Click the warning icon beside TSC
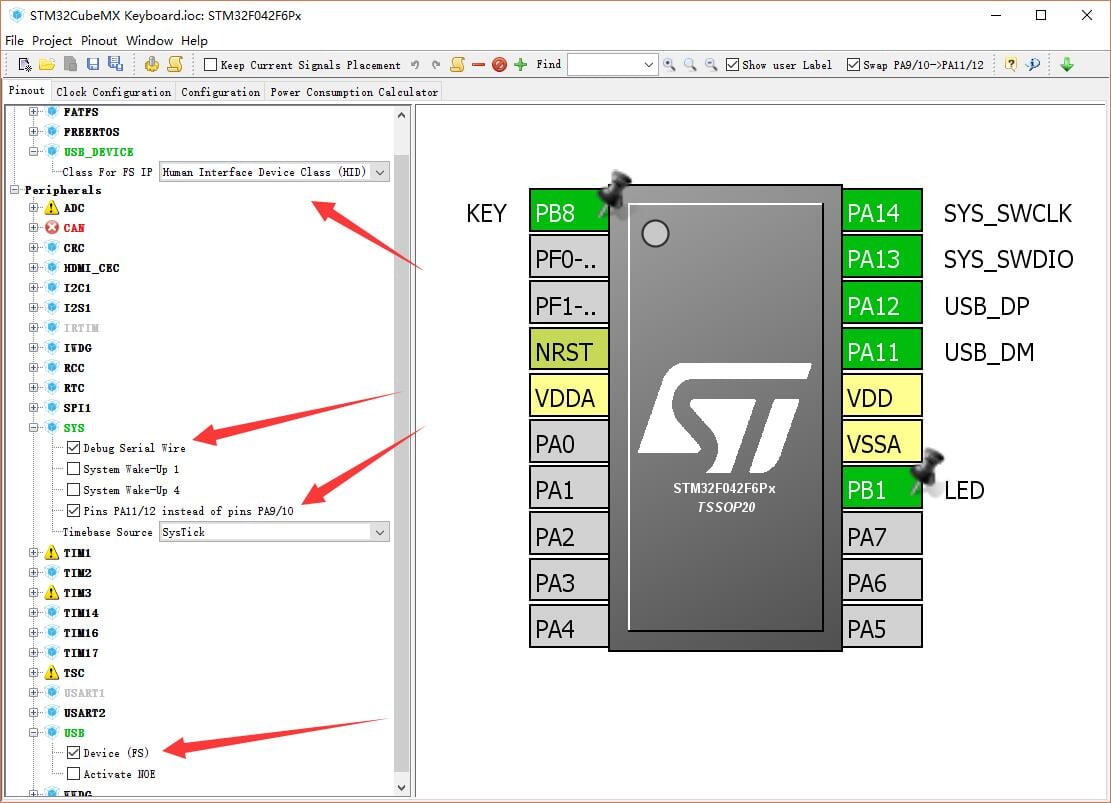Image resolution: width=1111 pixels, height=803 pixels. (52, 673)
